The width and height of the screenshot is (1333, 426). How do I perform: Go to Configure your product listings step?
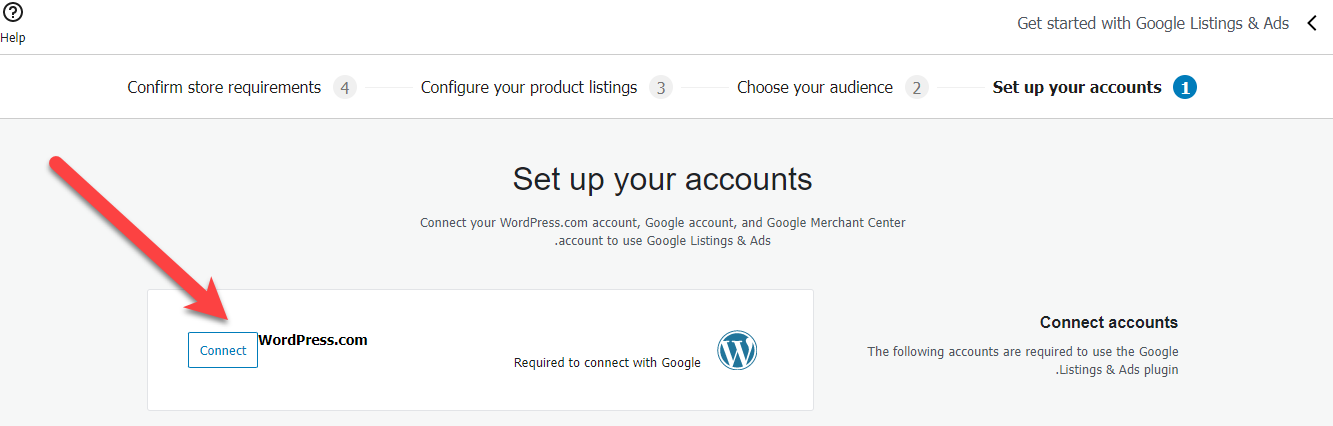(529, 88)
